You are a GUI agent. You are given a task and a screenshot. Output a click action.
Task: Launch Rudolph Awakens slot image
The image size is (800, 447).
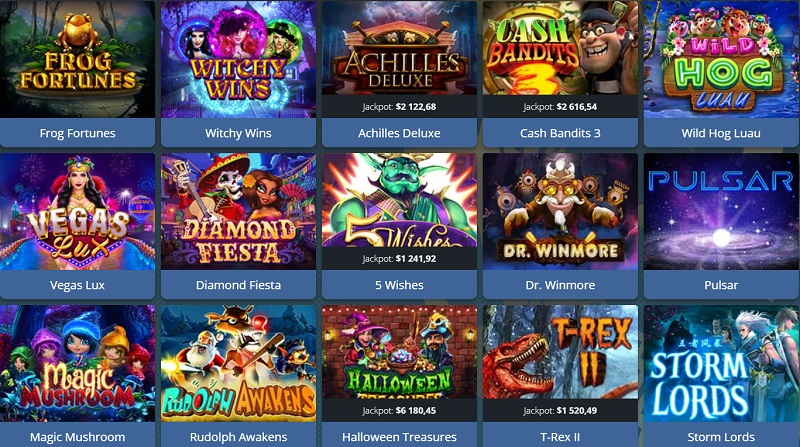pos(238,363)
